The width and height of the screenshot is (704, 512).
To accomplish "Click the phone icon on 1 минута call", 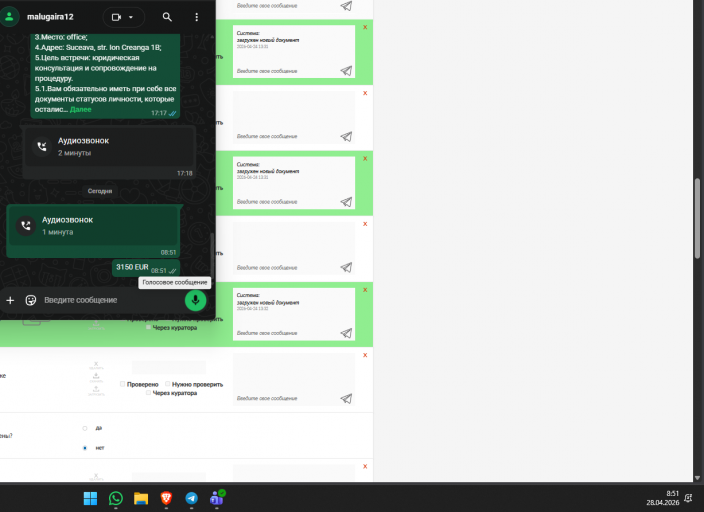I will click(26, 225).
